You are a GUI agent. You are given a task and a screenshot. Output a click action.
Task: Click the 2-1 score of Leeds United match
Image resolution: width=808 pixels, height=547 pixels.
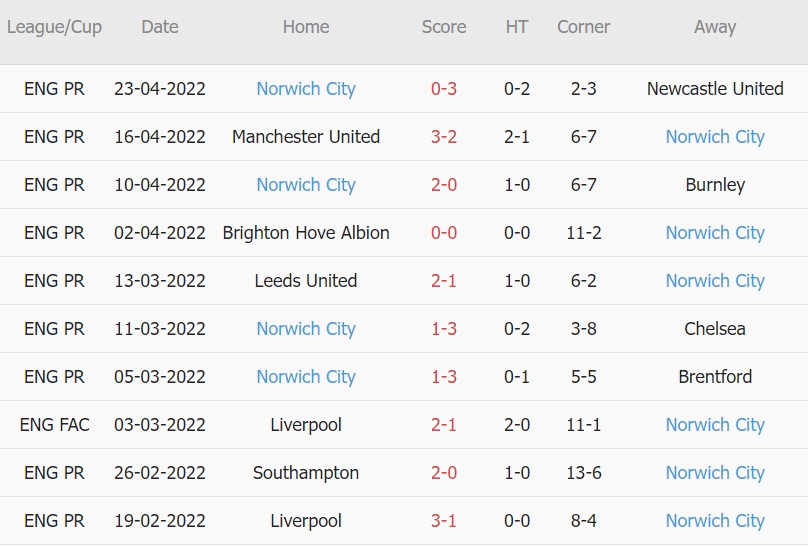tap(444, 281)
